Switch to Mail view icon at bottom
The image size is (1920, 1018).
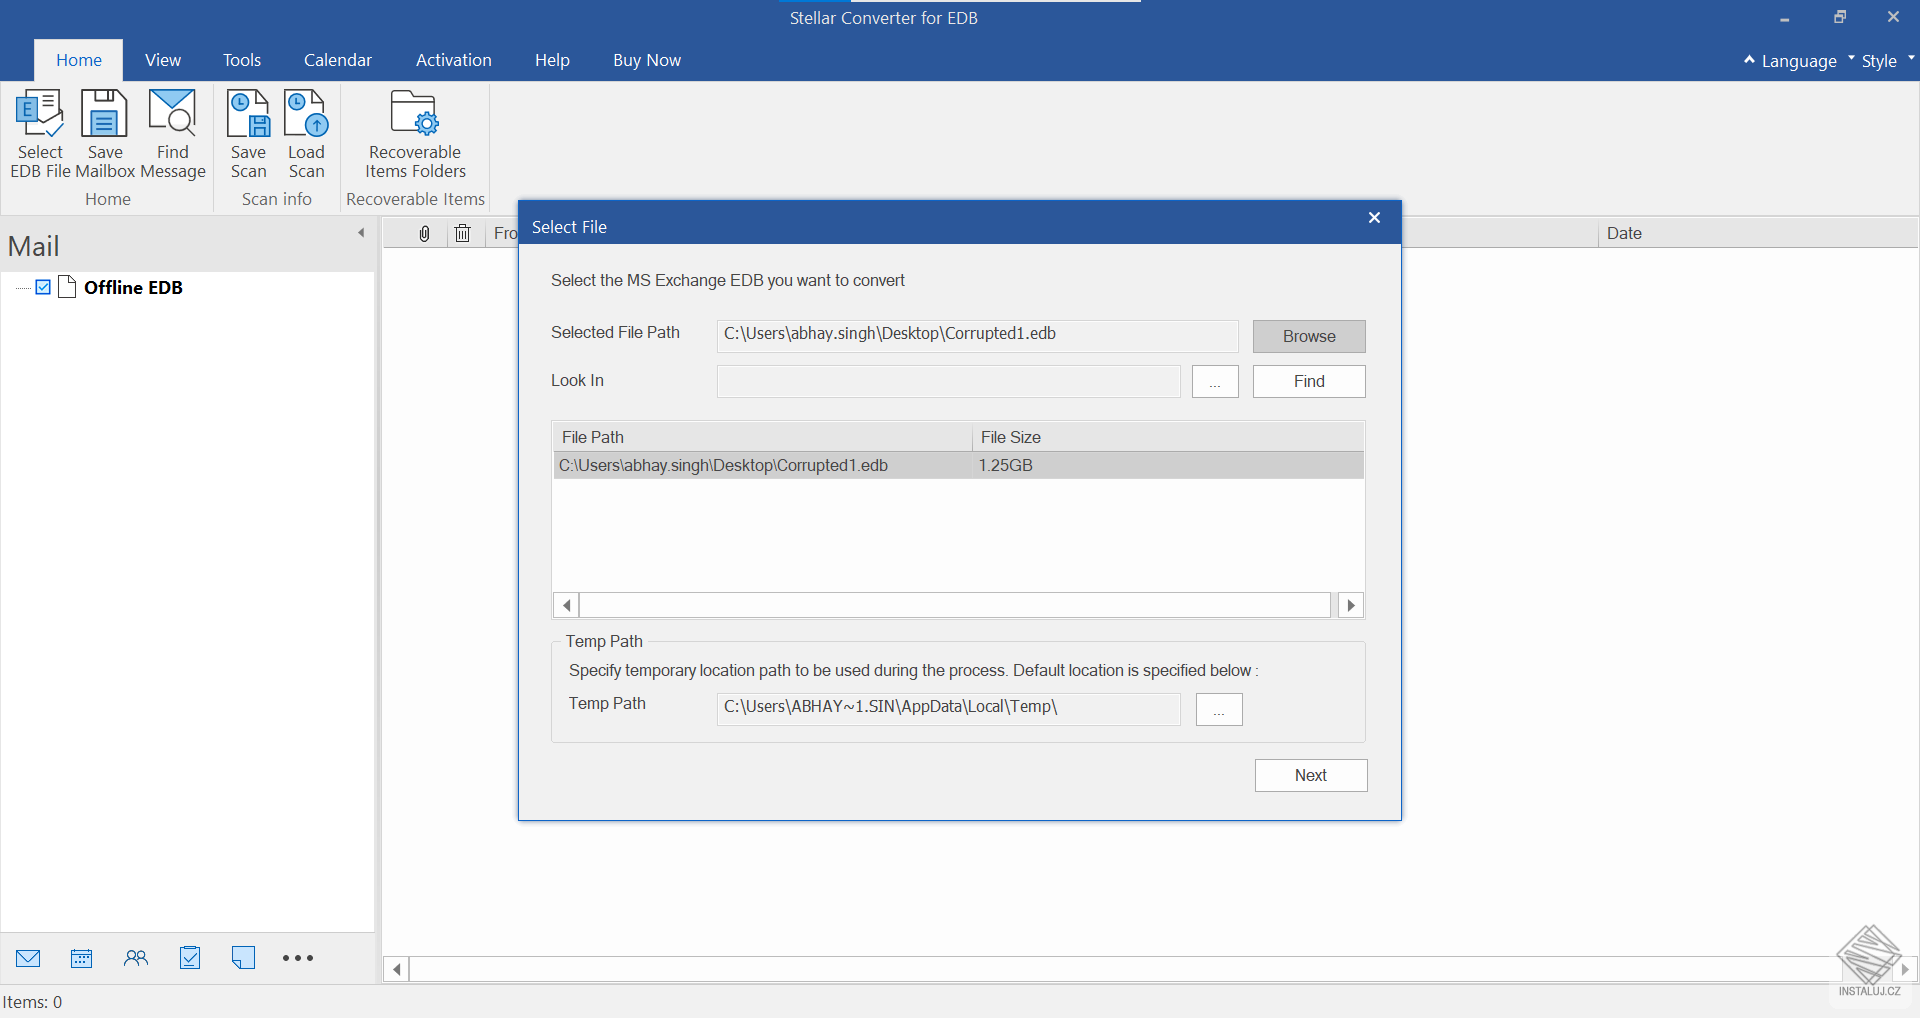click(x=28, y=958)
